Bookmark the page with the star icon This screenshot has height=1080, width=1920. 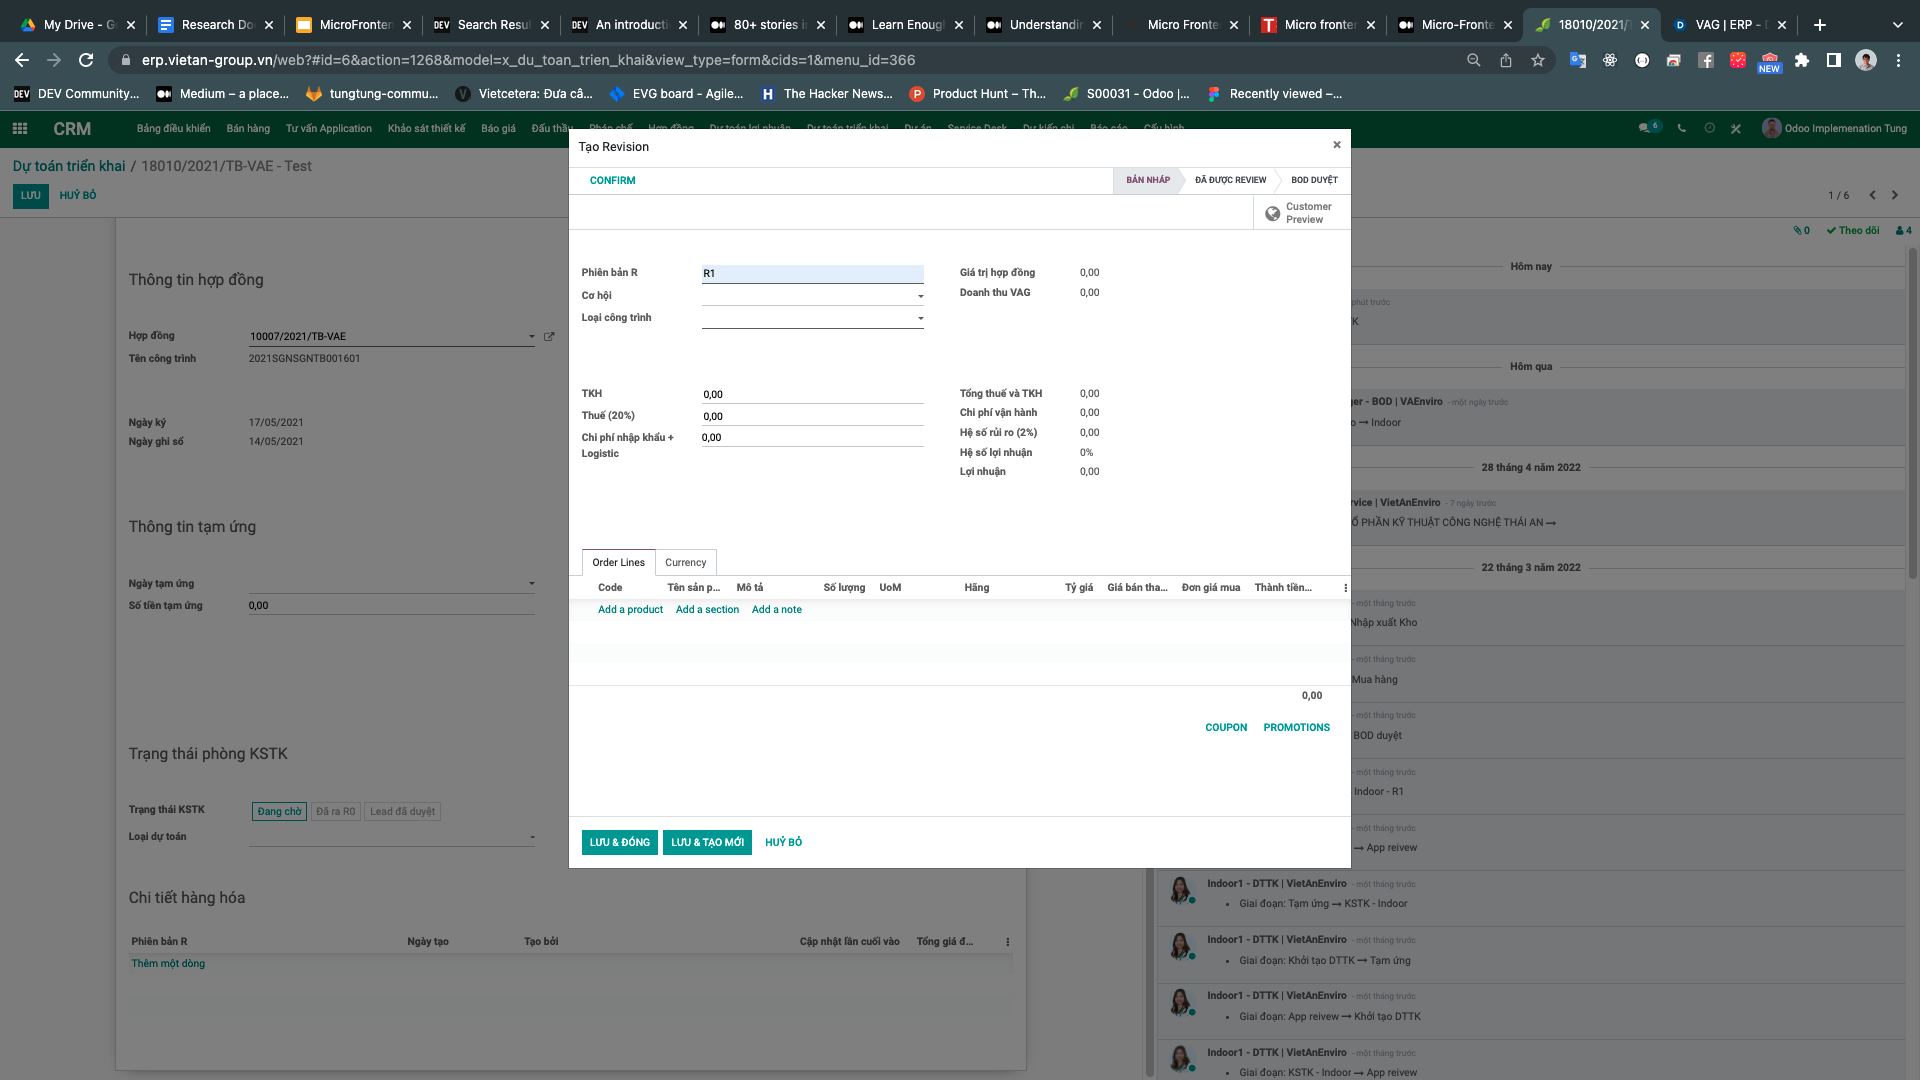(1537, 60)
